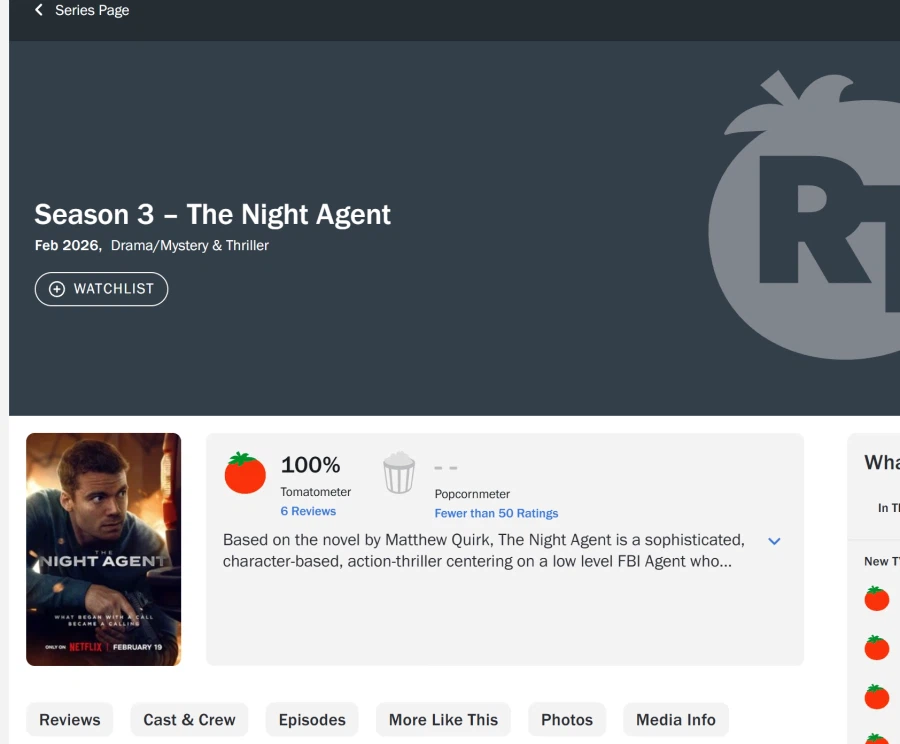Viewport: 900px width, 744px height.
Task: Add Season 3 to Watchlist
Action: (x=101, y=289)
